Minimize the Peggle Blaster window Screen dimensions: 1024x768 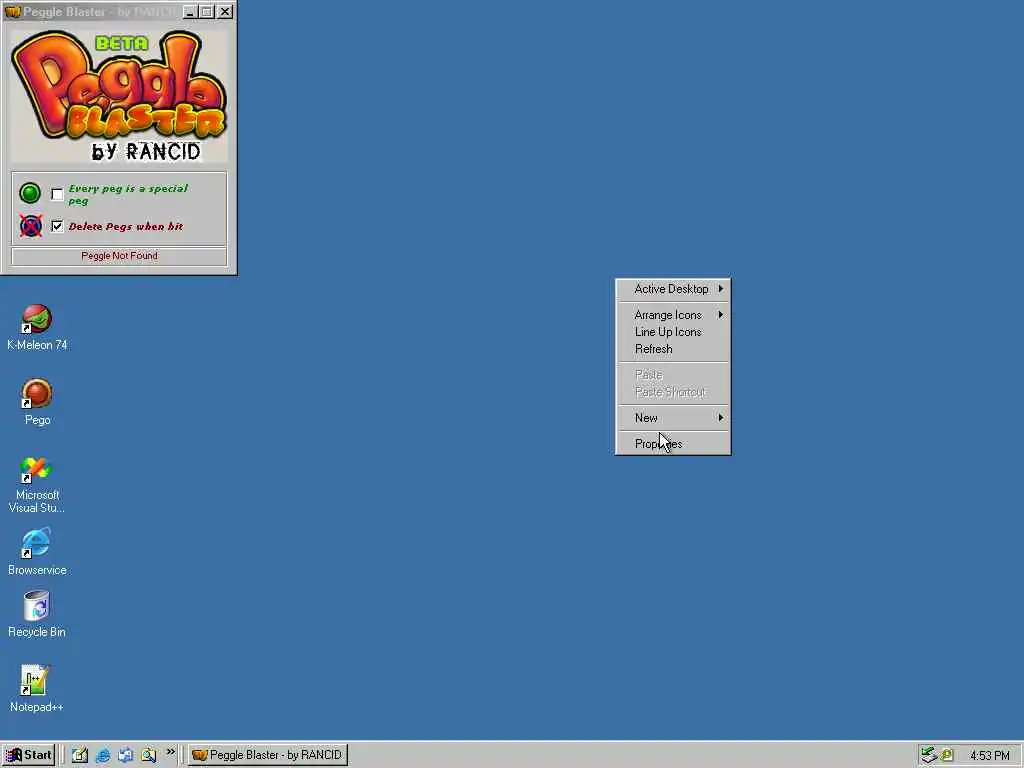190,12
